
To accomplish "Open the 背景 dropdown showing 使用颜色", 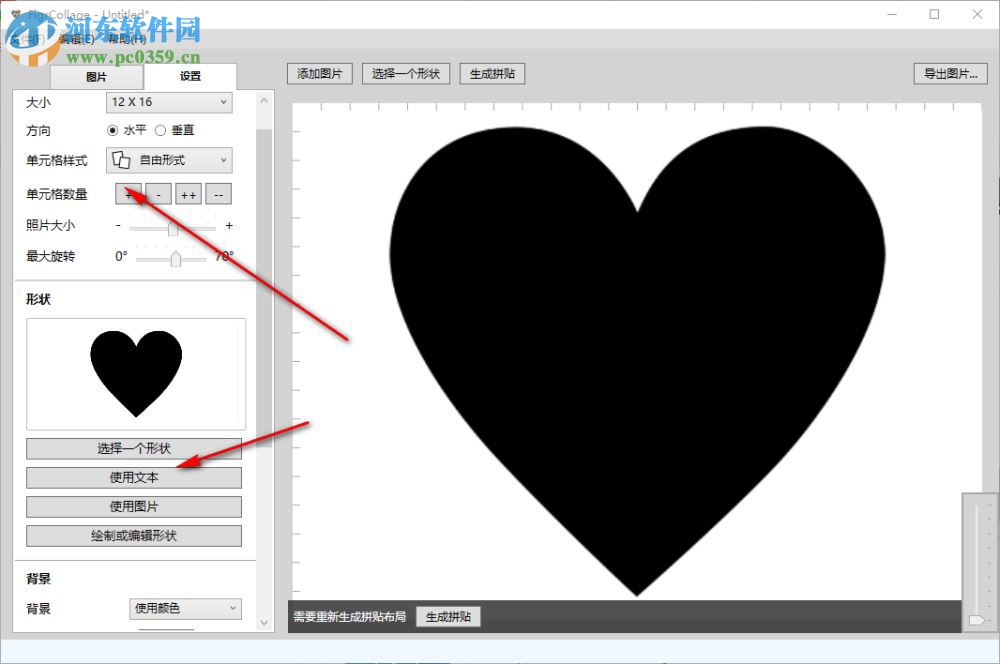I will [185, 609].
